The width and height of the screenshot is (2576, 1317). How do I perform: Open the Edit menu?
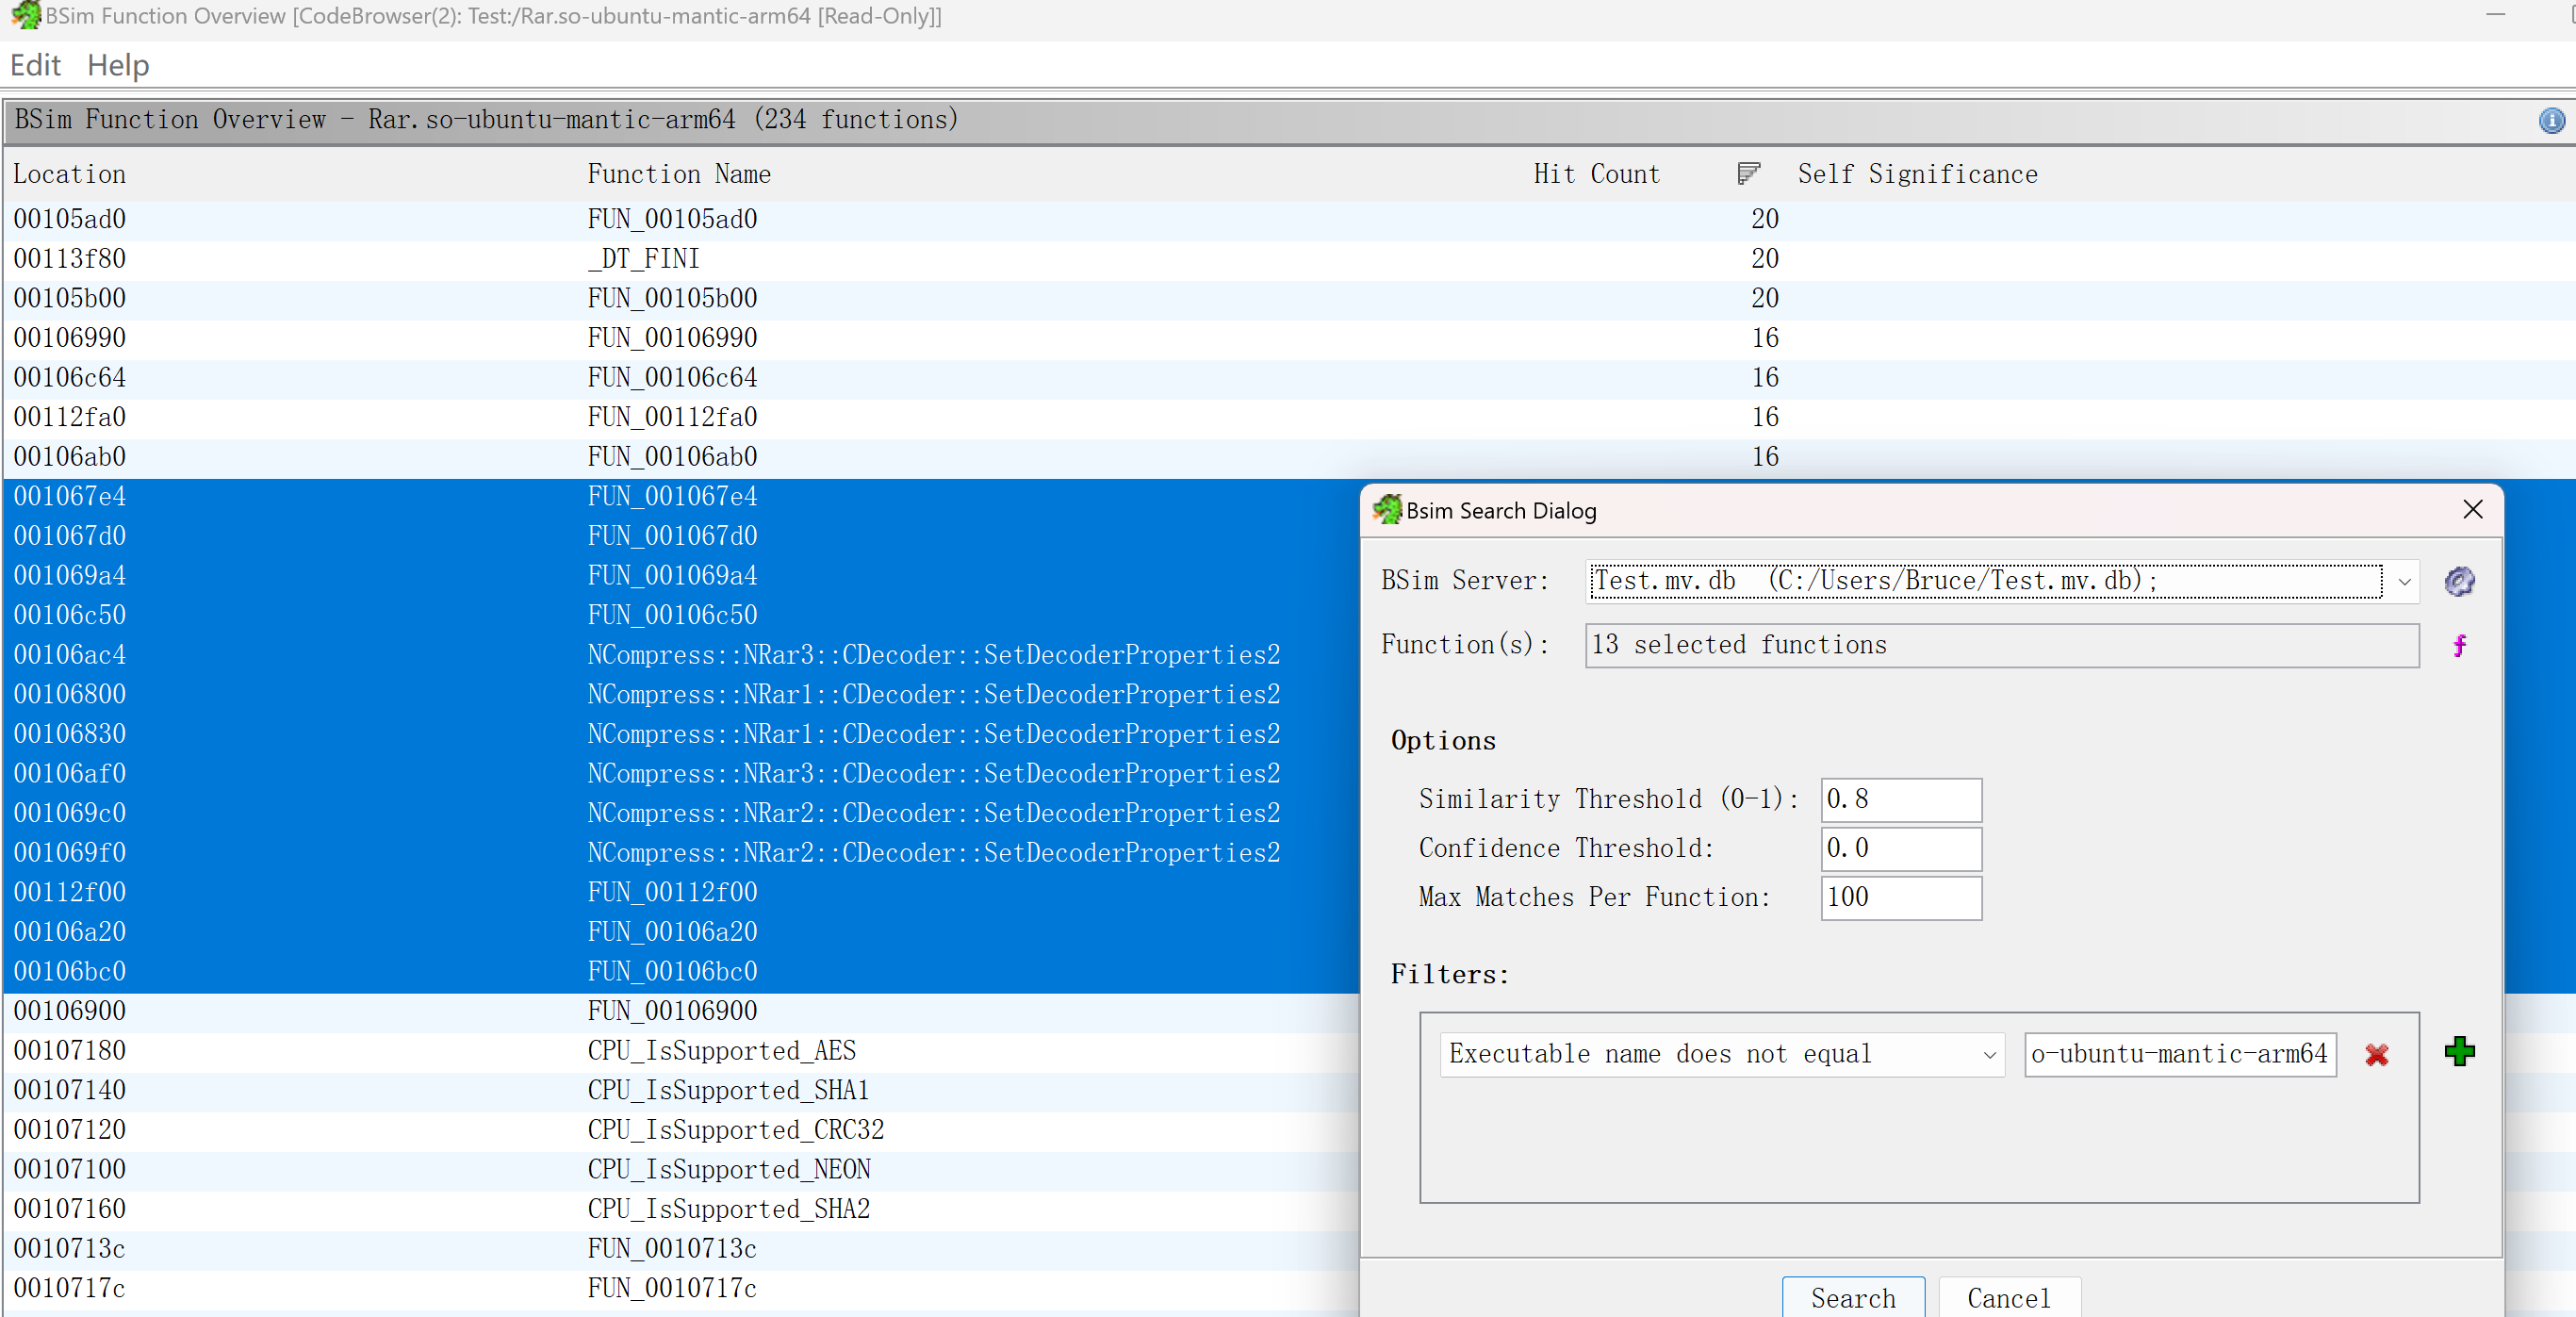[35, 66]
